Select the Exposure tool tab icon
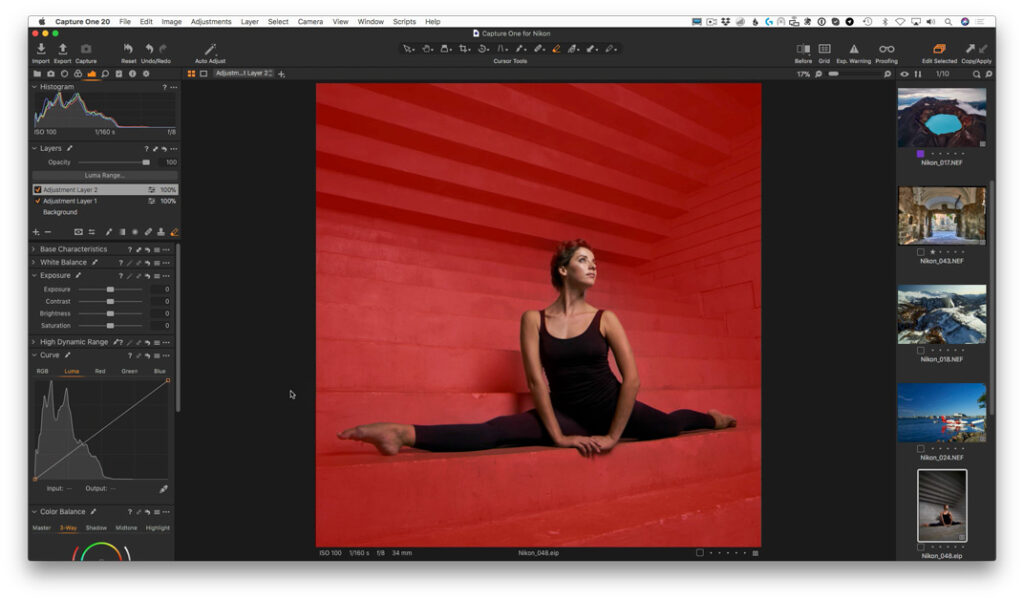Viewport: 1024px width, 601px height. click(91, 71)
